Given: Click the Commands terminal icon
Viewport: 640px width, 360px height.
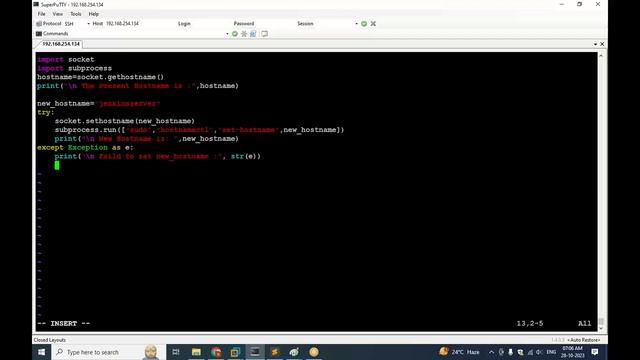Looking at the screenshot, I should pos(39,33).
